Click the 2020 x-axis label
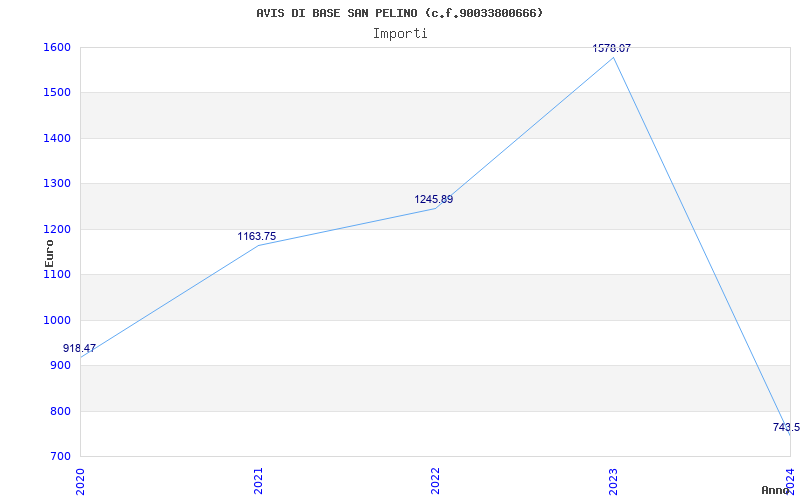This screenshot has width=800, height=500. (x=80, y=481)
